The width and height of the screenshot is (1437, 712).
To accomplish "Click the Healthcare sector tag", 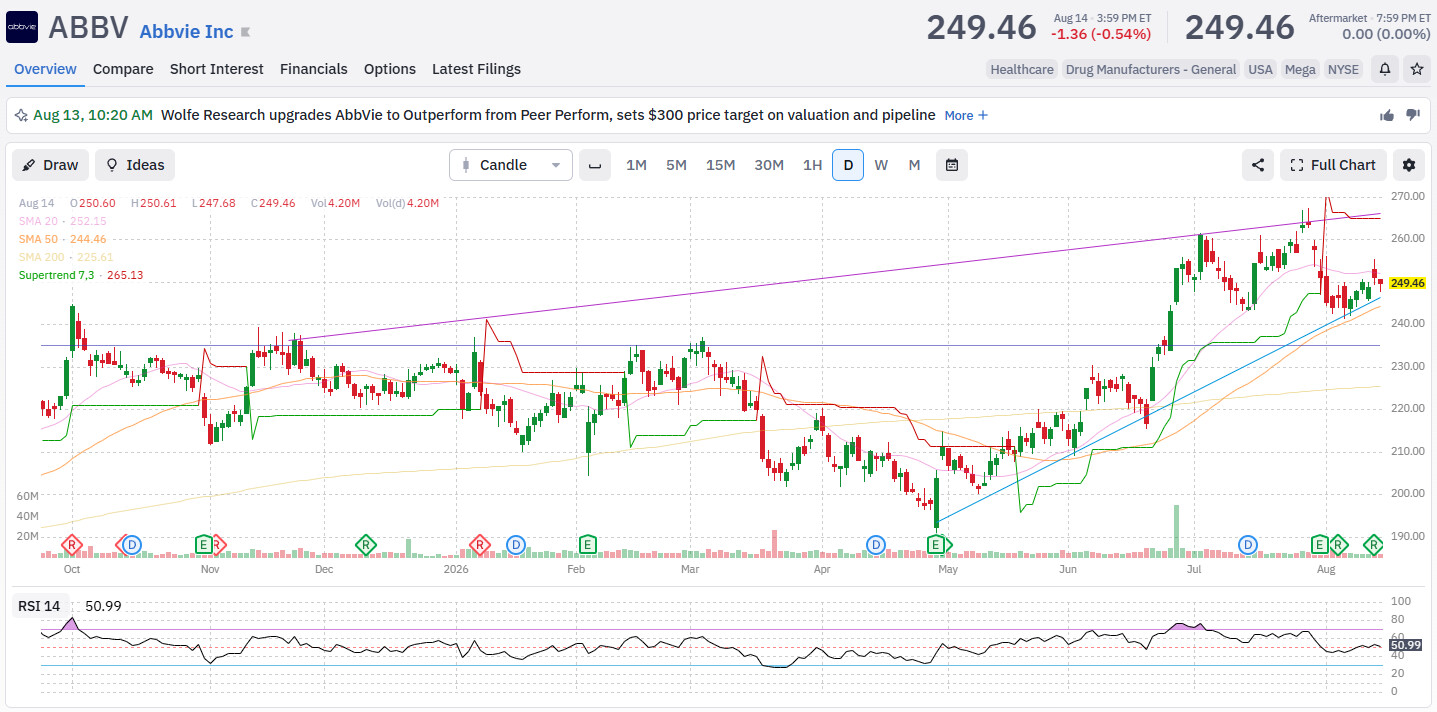I will 1022,69.
